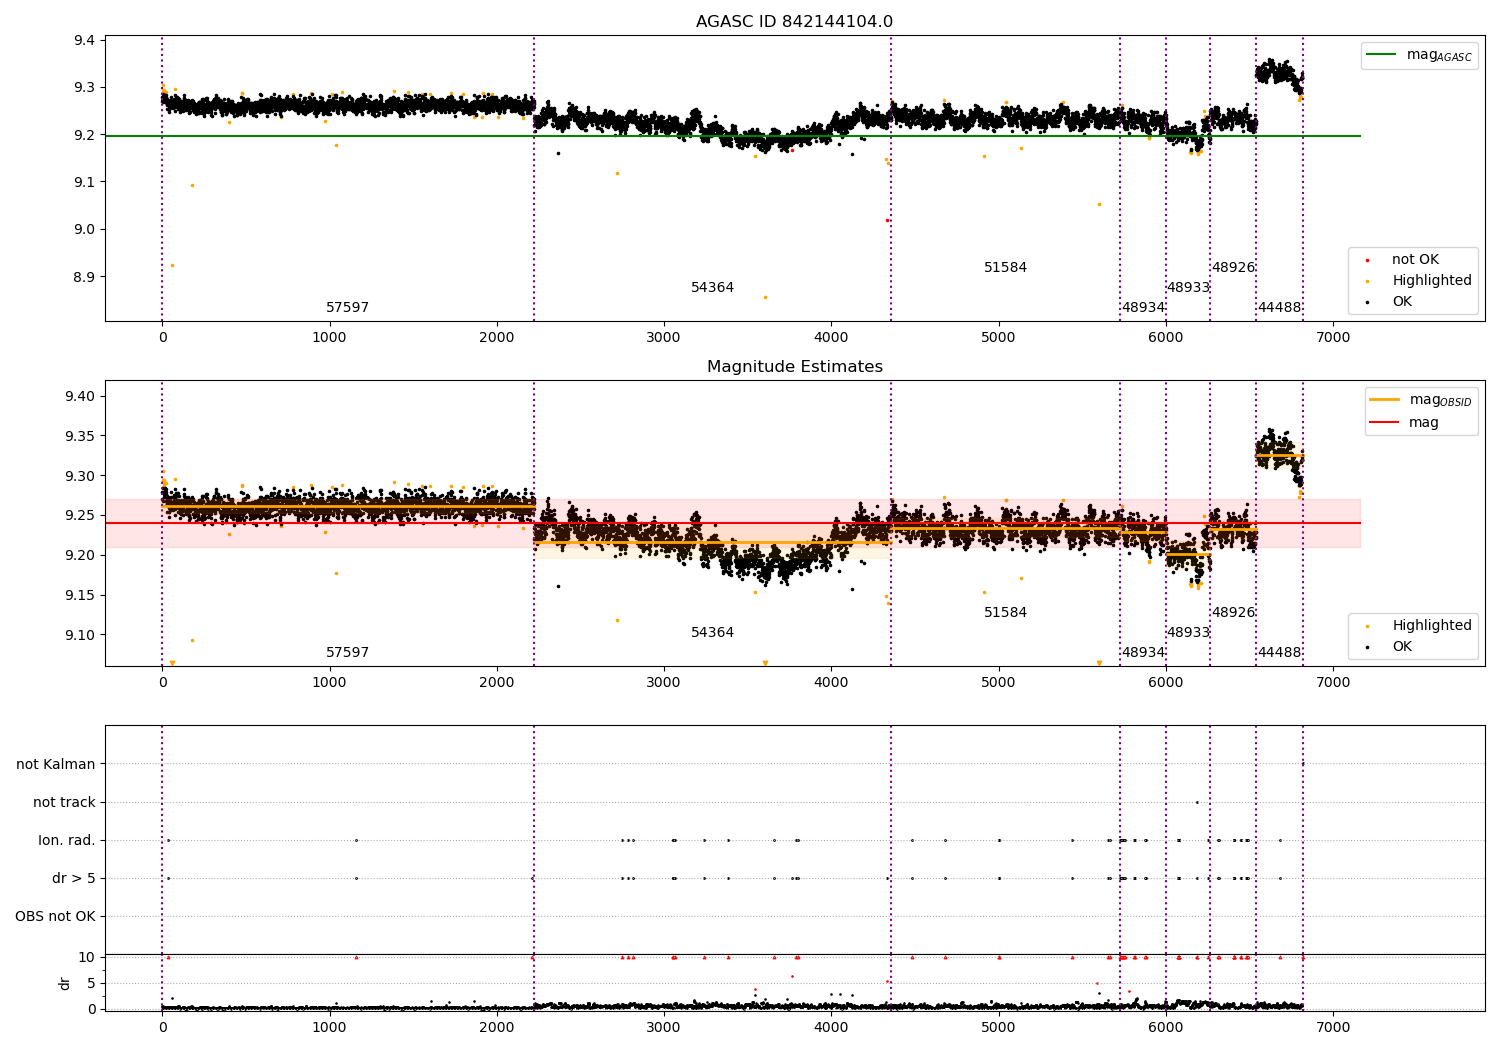Select the 'OK' entry in top plot legend

coord(1402,302)
